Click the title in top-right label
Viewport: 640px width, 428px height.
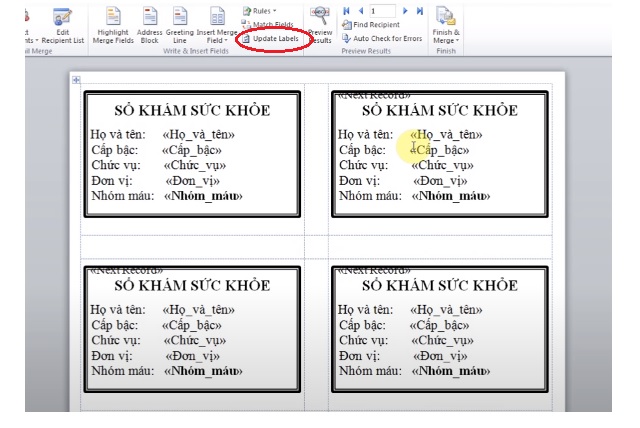tap(440, 111)
